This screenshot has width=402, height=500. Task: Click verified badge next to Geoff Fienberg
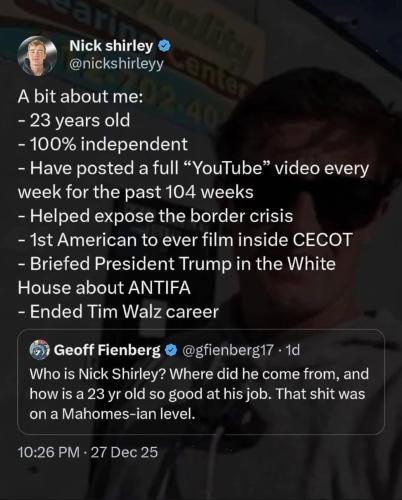click(171, 350)
